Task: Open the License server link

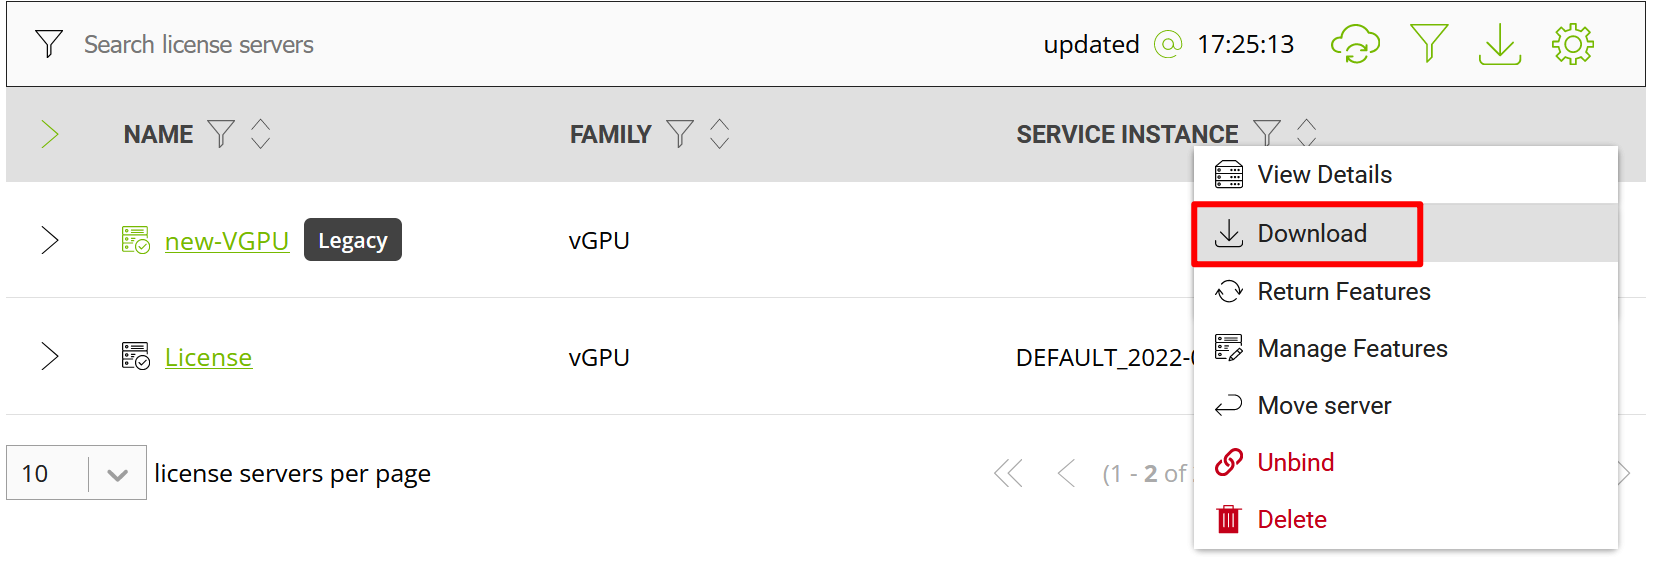Action: pyautogui.click(x=208, y=358)
